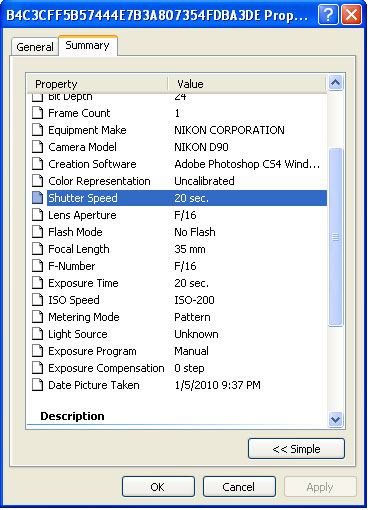Image resolution: width=370 pixels, height=510 pixels.
Task: Click the OK button
Action: point(158,487)
